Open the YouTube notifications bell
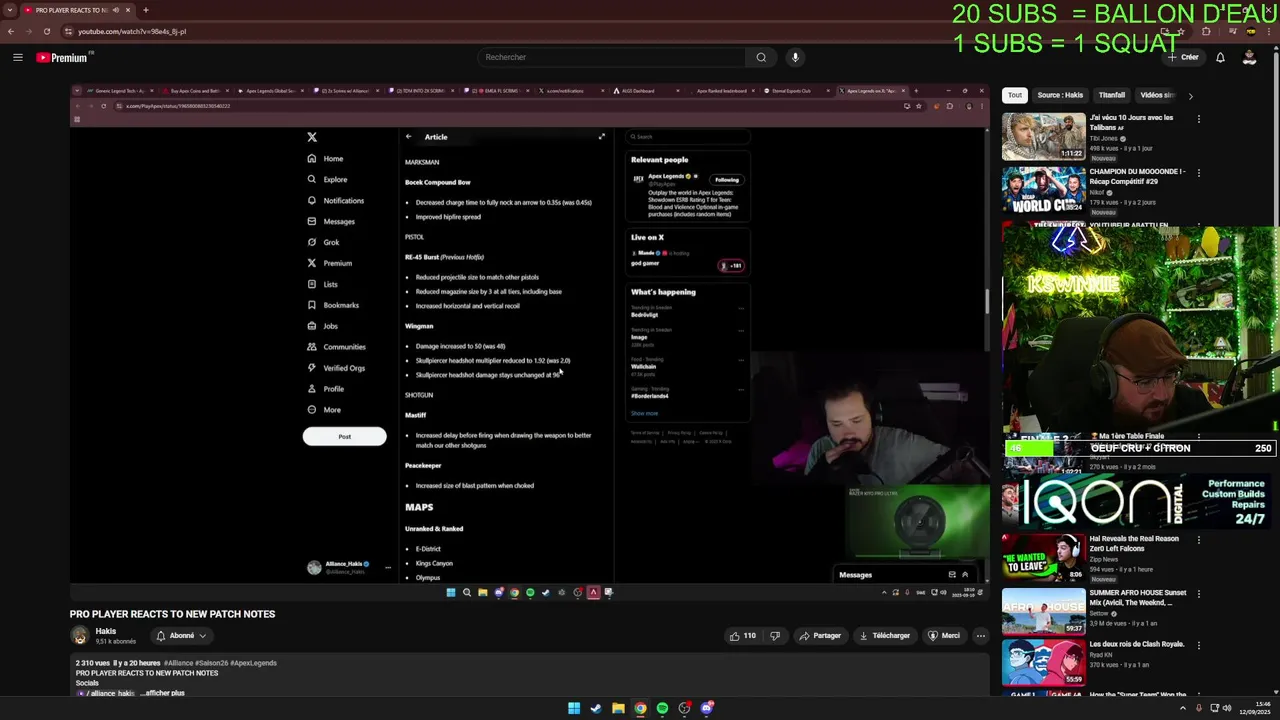The image size is (1280, 720). 1220,57
